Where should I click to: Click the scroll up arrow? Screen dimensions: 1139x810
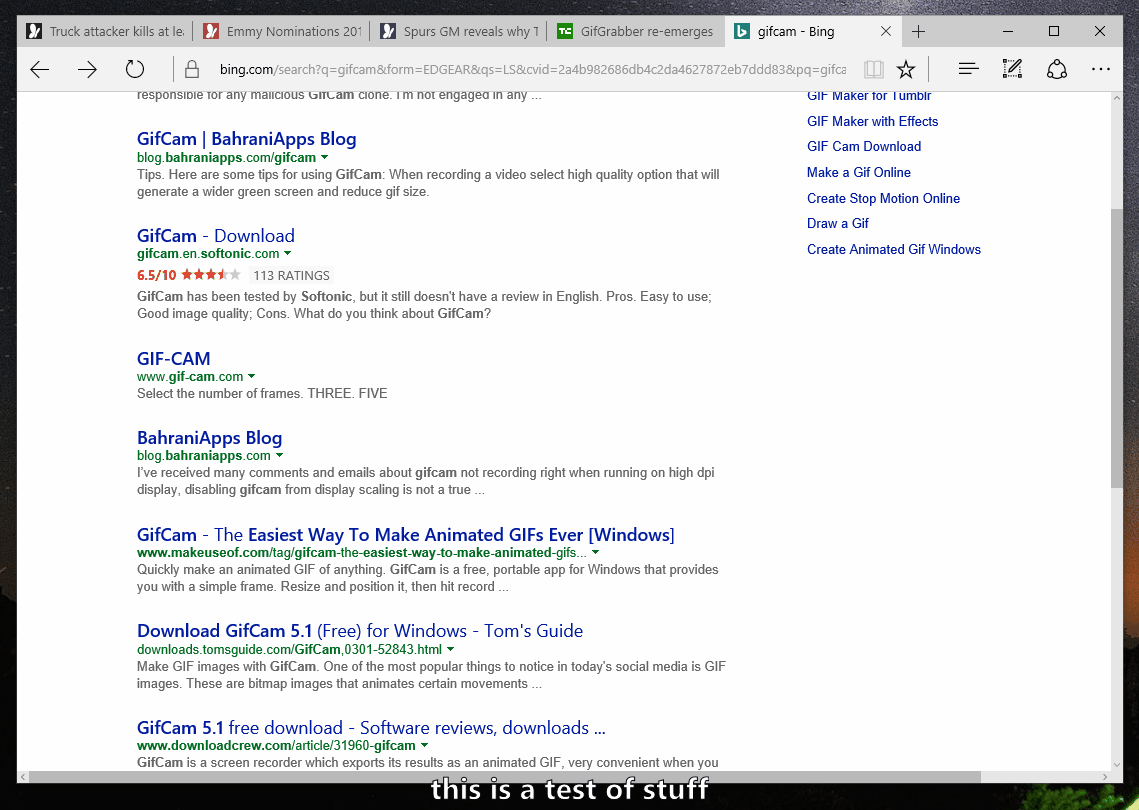(1116, 97)
